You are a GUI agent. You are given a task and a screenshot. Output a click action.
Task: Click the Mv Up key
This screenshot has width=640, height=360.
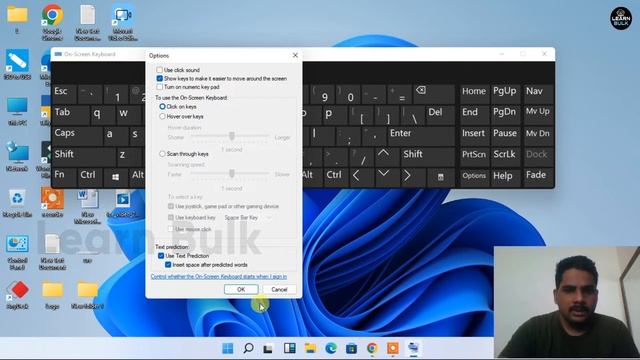[x=538, y=114]
